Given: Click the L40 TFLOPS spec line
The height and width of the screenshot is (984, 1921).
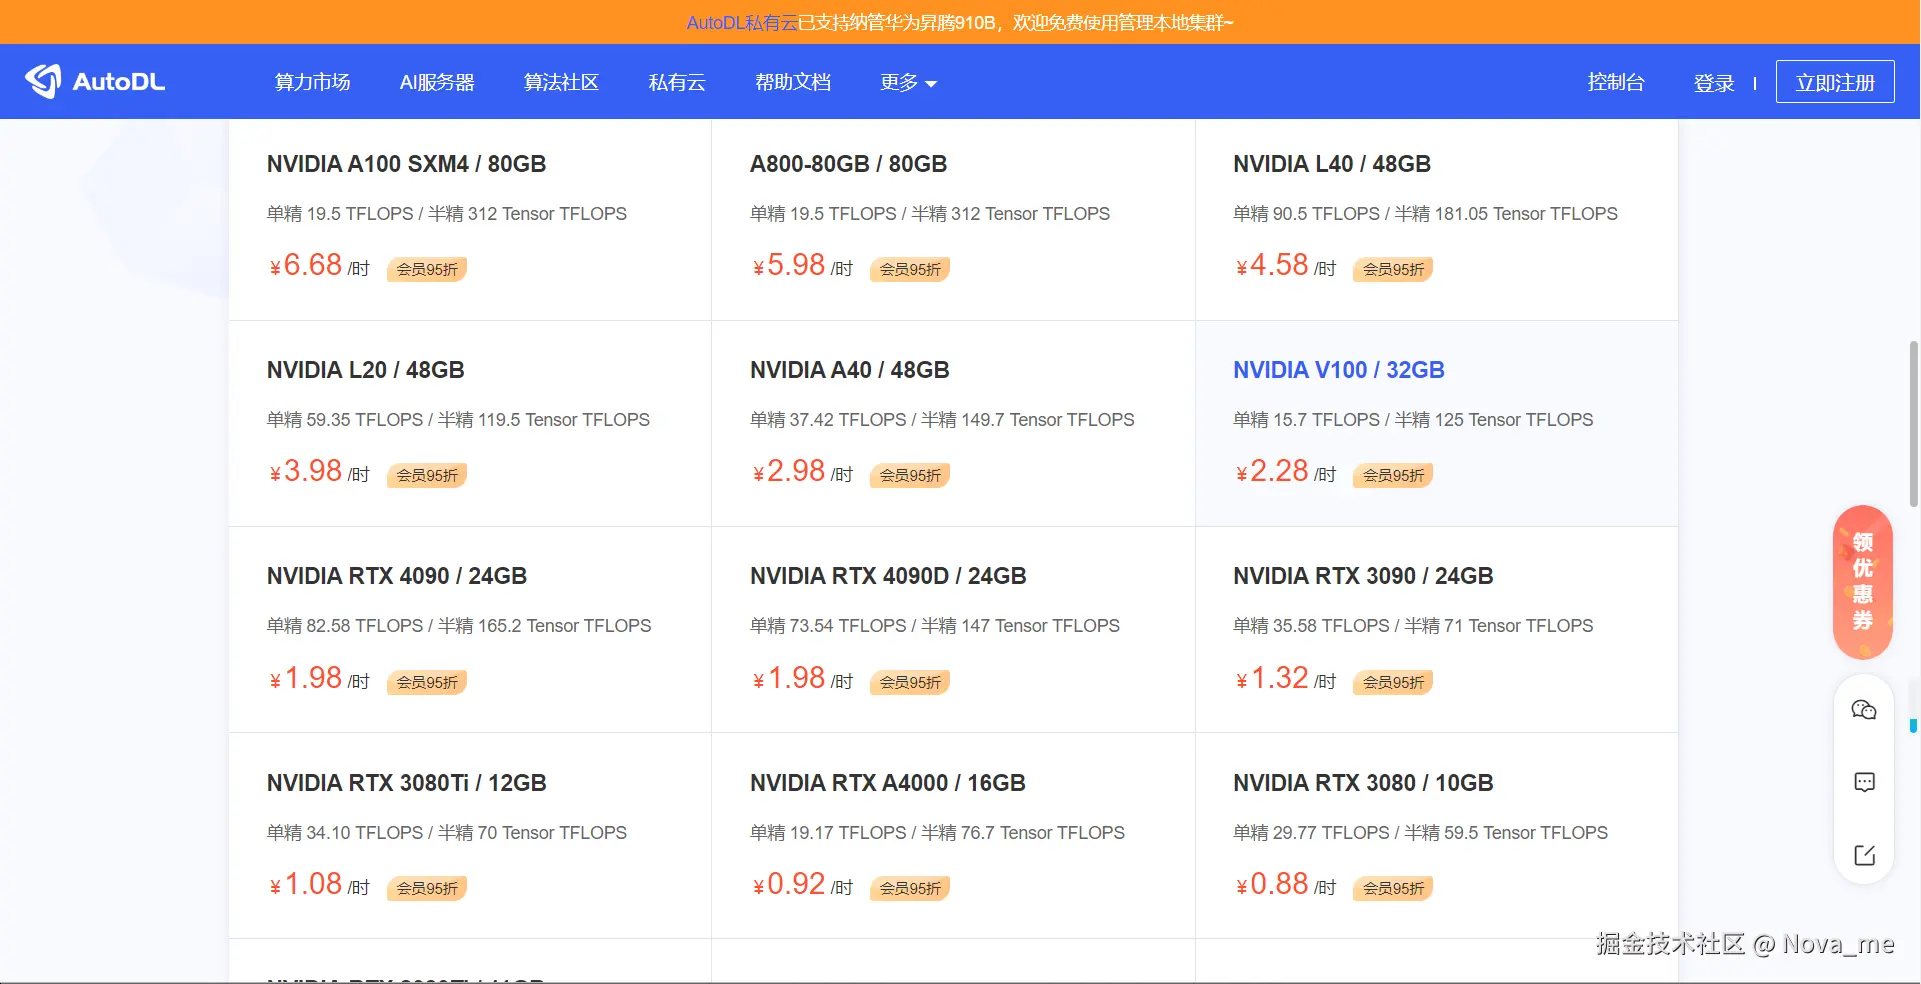Looking at the screenshot, I should click(x=1425, y=214).
